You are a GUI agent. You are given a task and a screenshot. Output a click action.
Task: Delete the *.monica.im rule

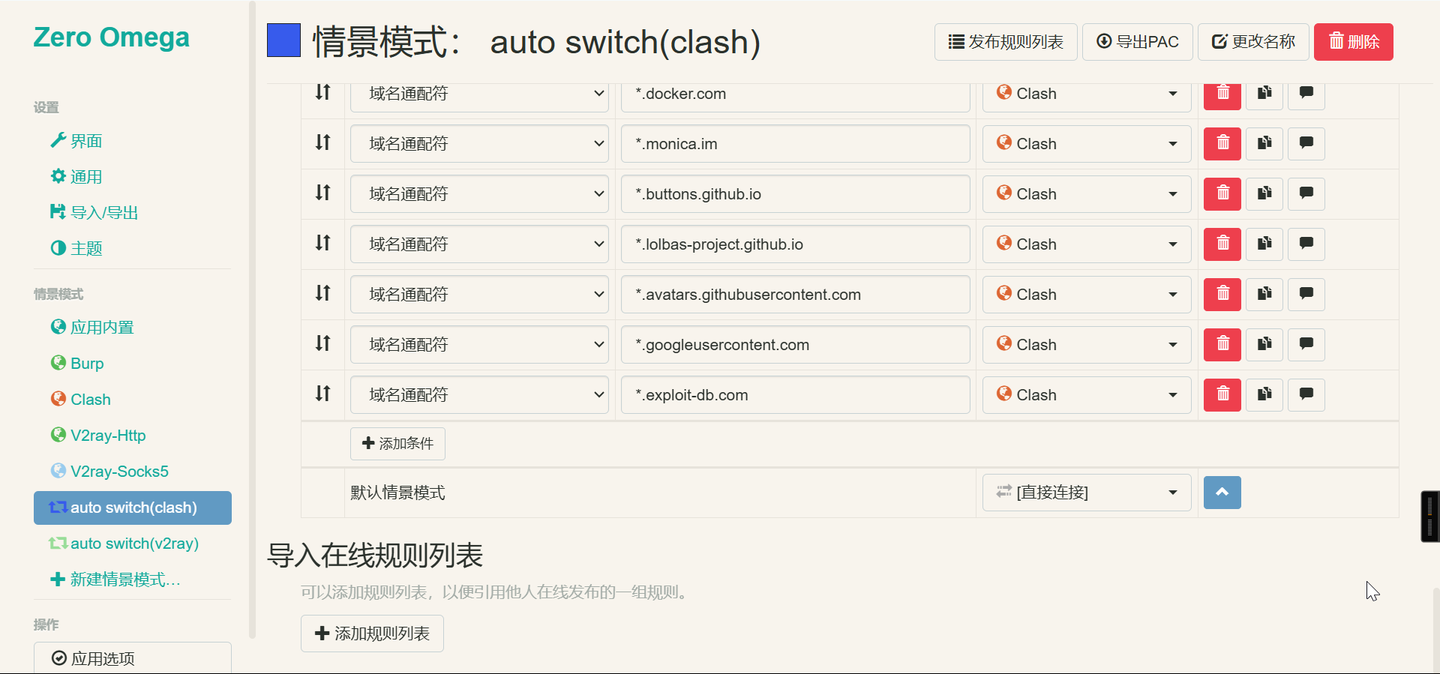click(1221, 143)
